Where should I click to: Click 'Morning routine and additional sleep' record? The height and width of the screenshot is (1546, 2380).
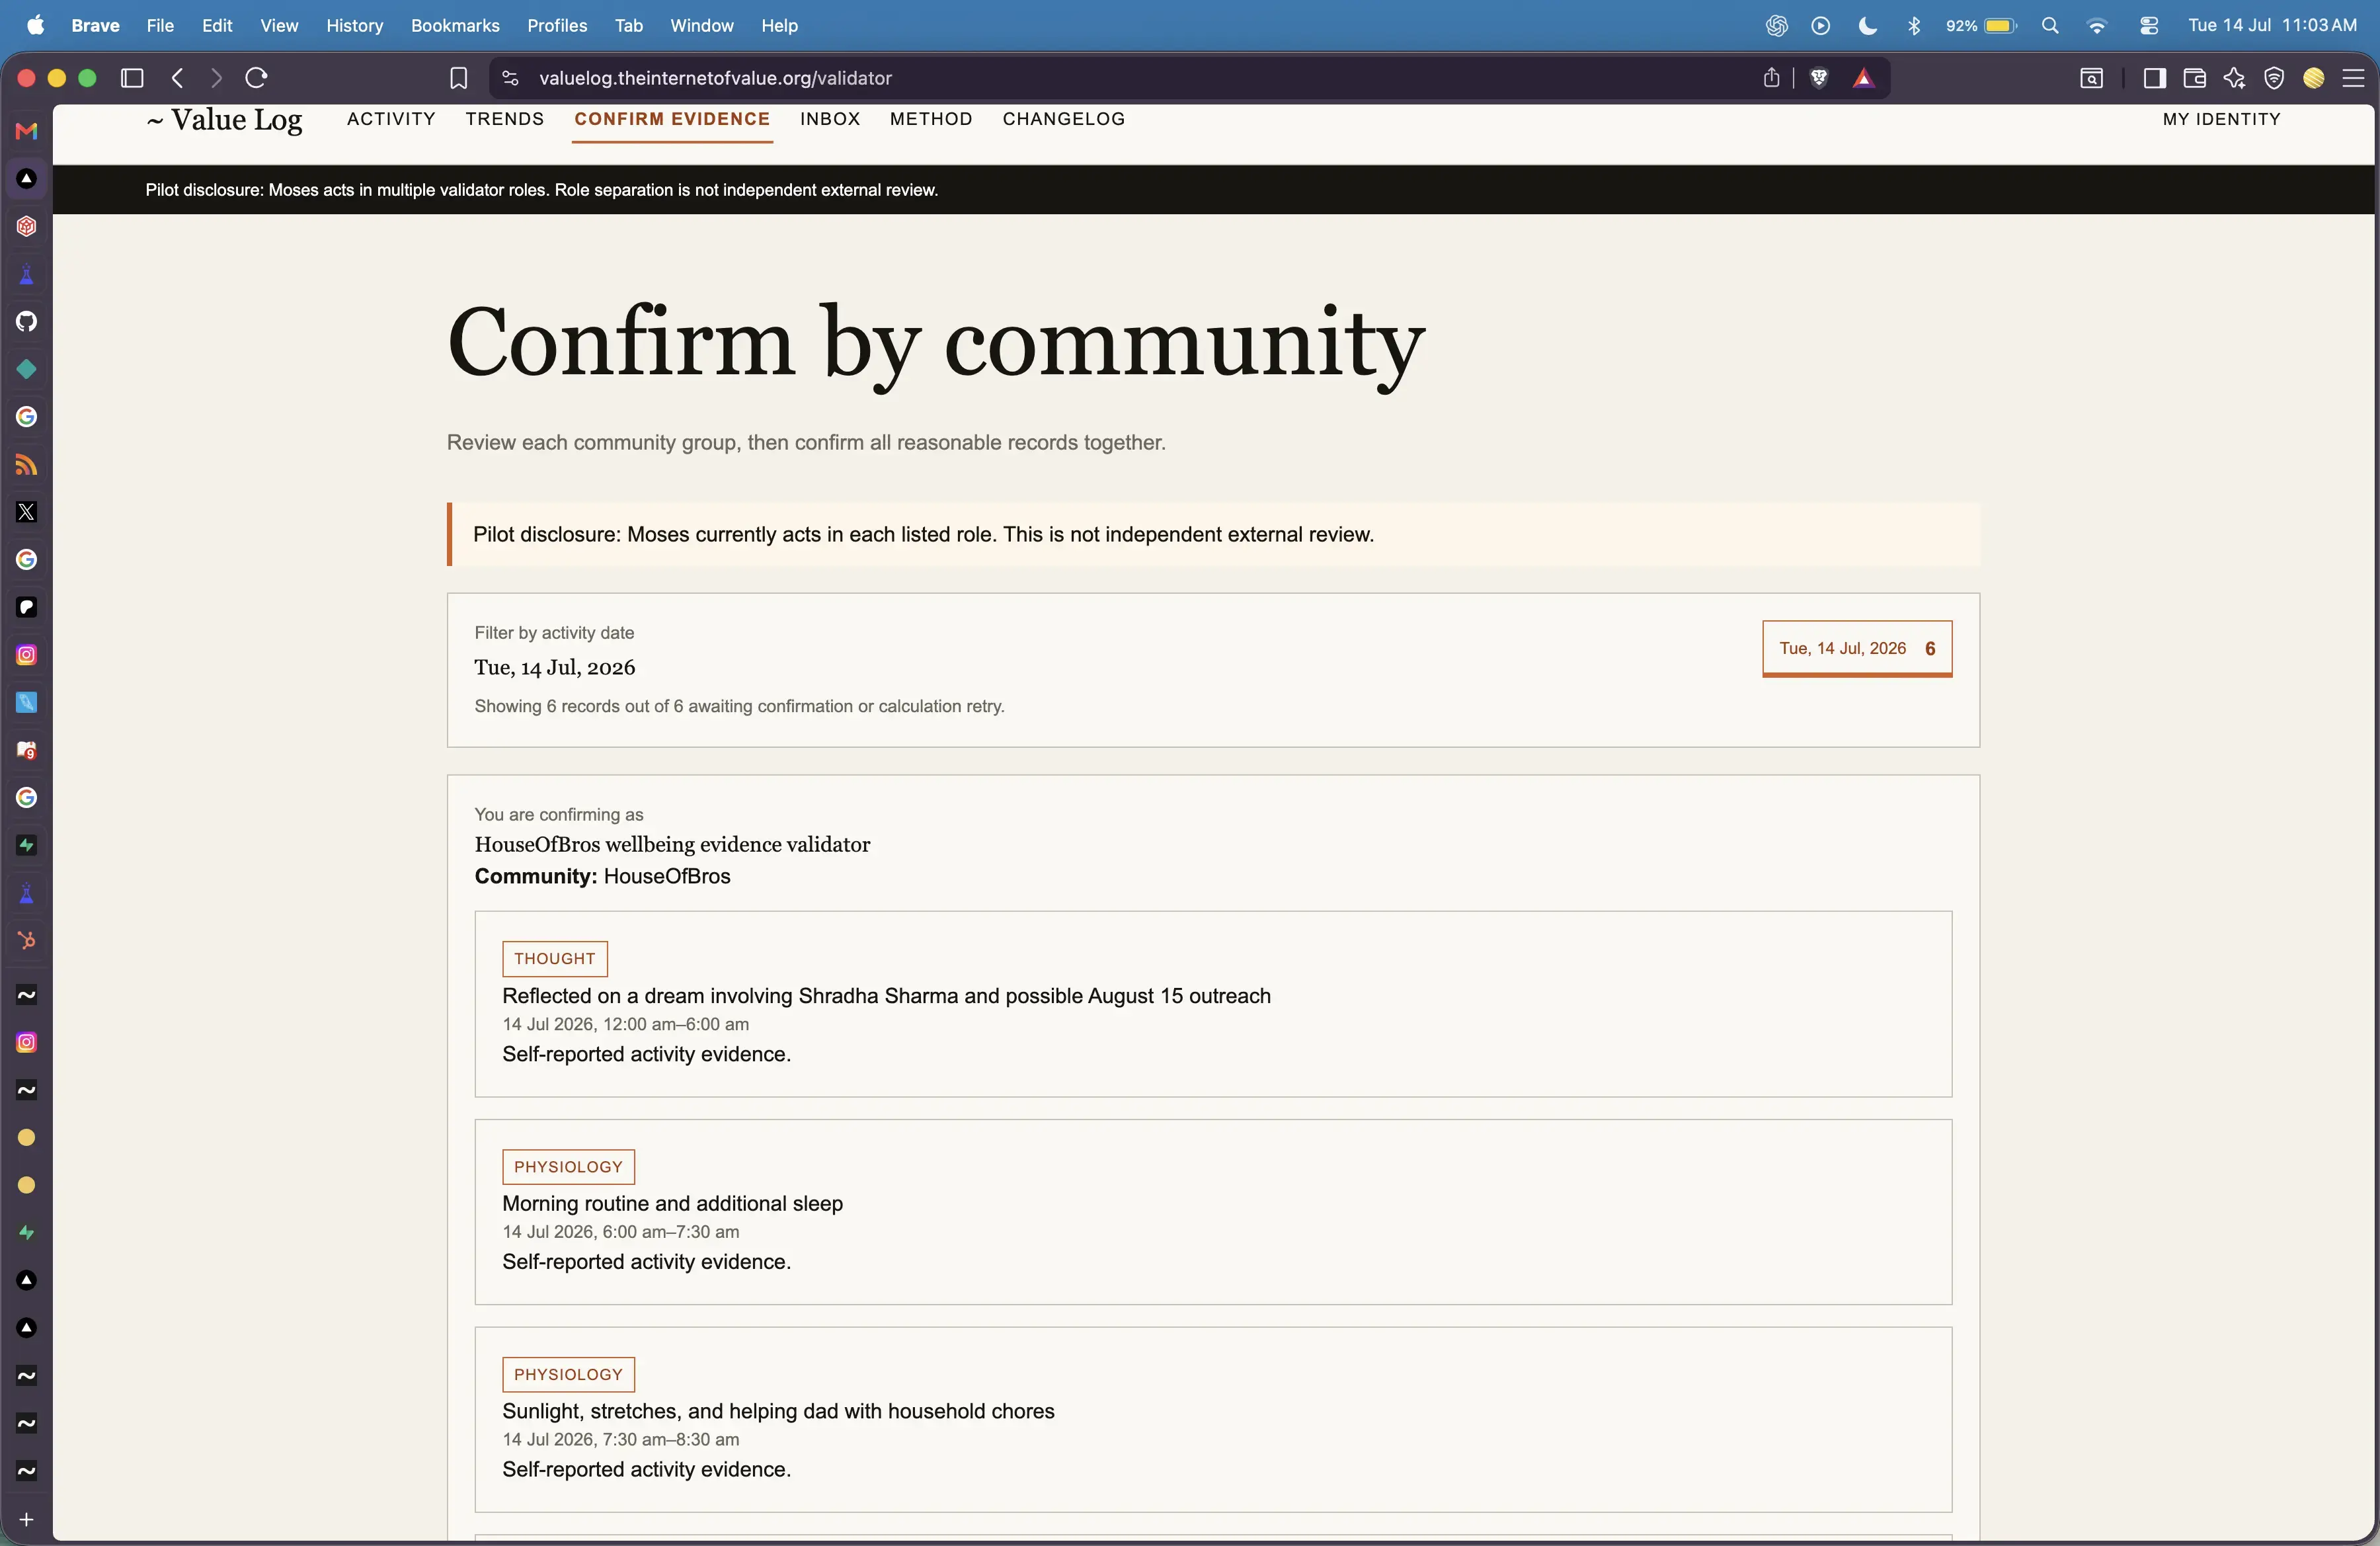[x=672, y=1203]
